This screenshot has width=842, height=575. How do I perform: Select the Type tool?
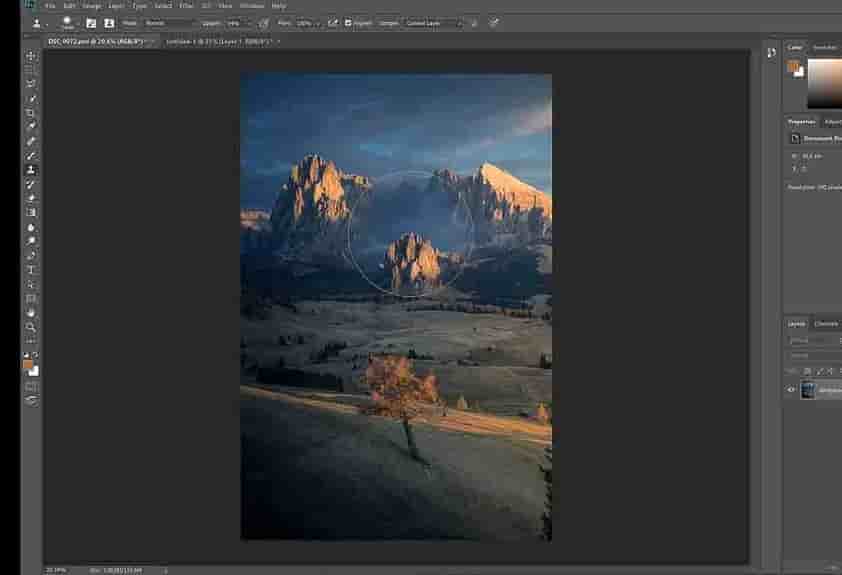coord(31,270)
